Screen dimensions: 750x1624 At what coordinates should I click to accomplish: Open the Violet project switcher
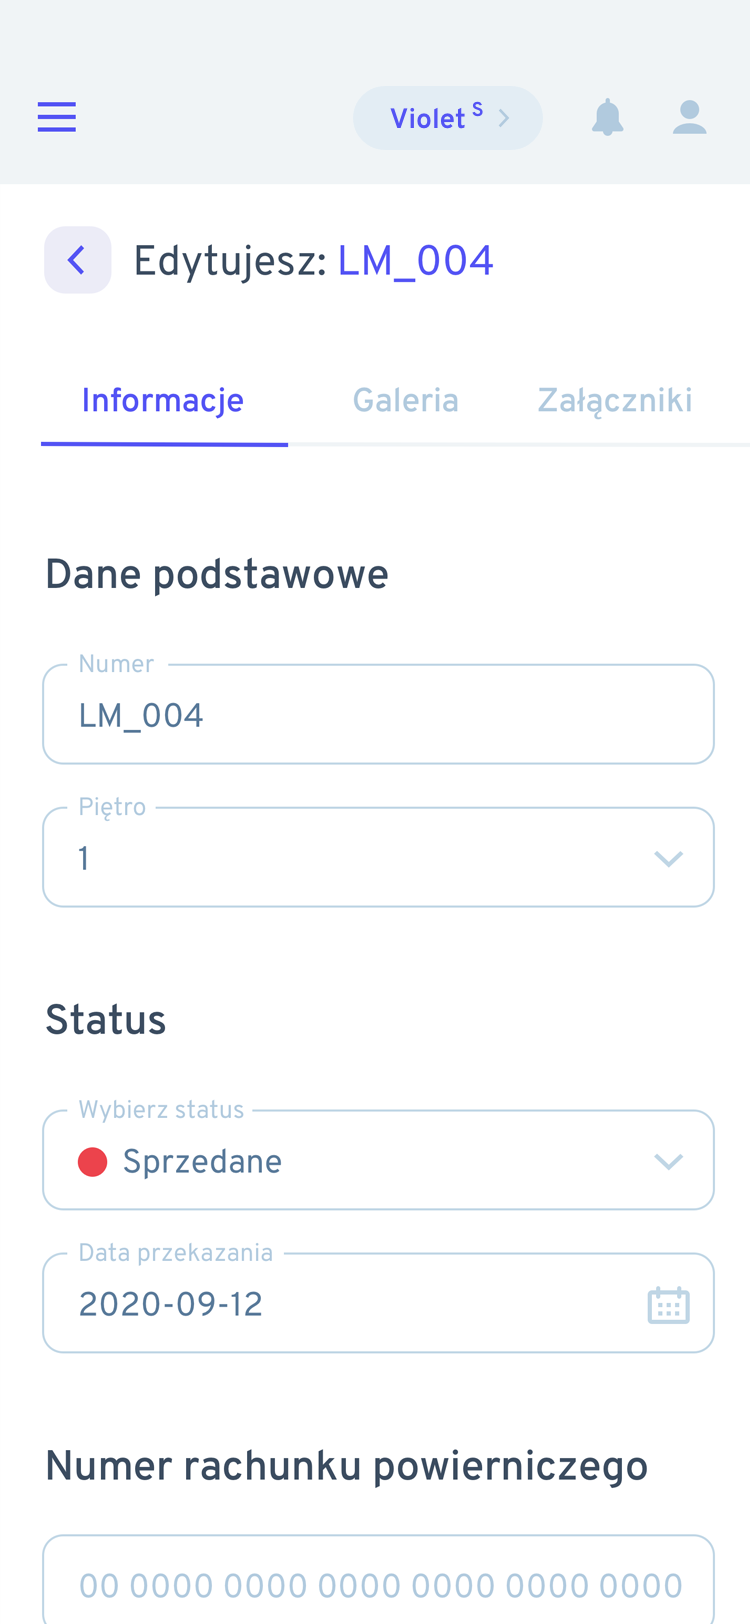(x=448, y=118)
